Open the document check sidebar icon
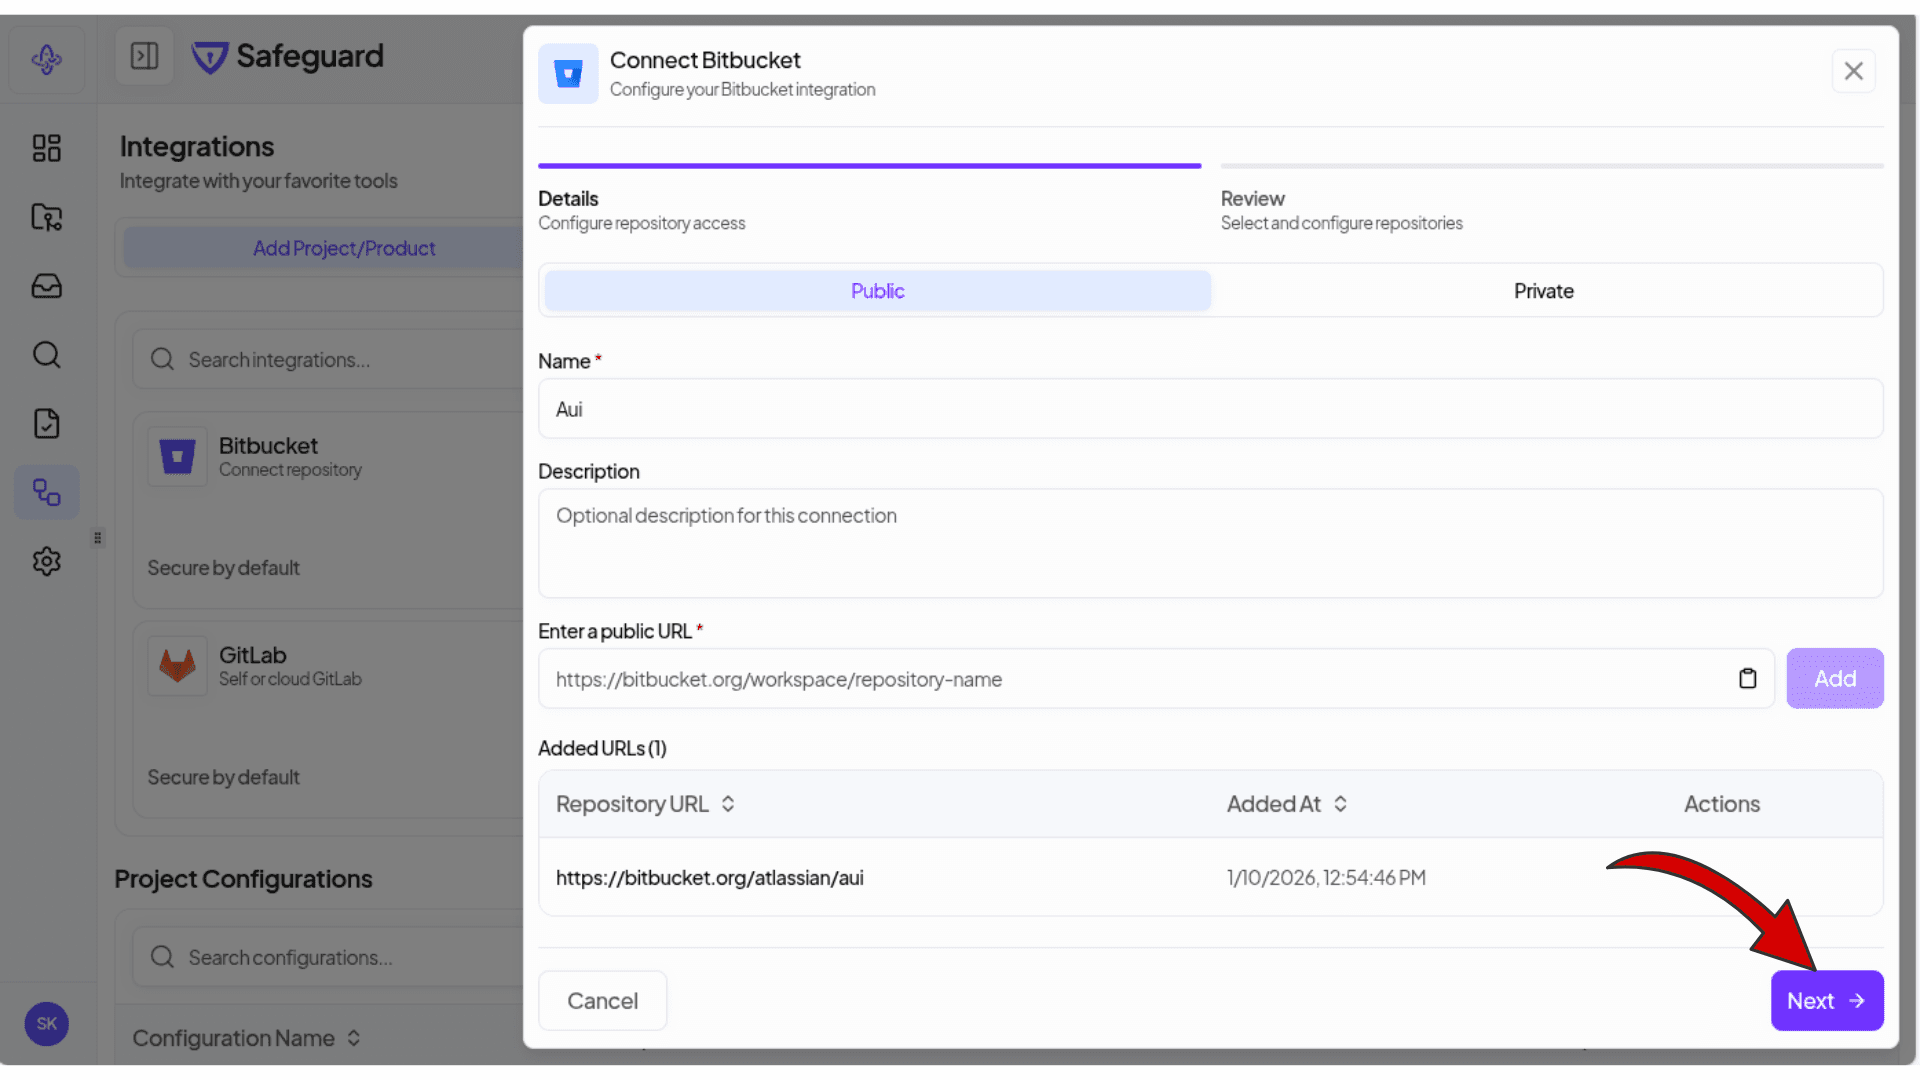This screenshot has width=1920, height=1080. pyautogui.click(x=46, y=423)
